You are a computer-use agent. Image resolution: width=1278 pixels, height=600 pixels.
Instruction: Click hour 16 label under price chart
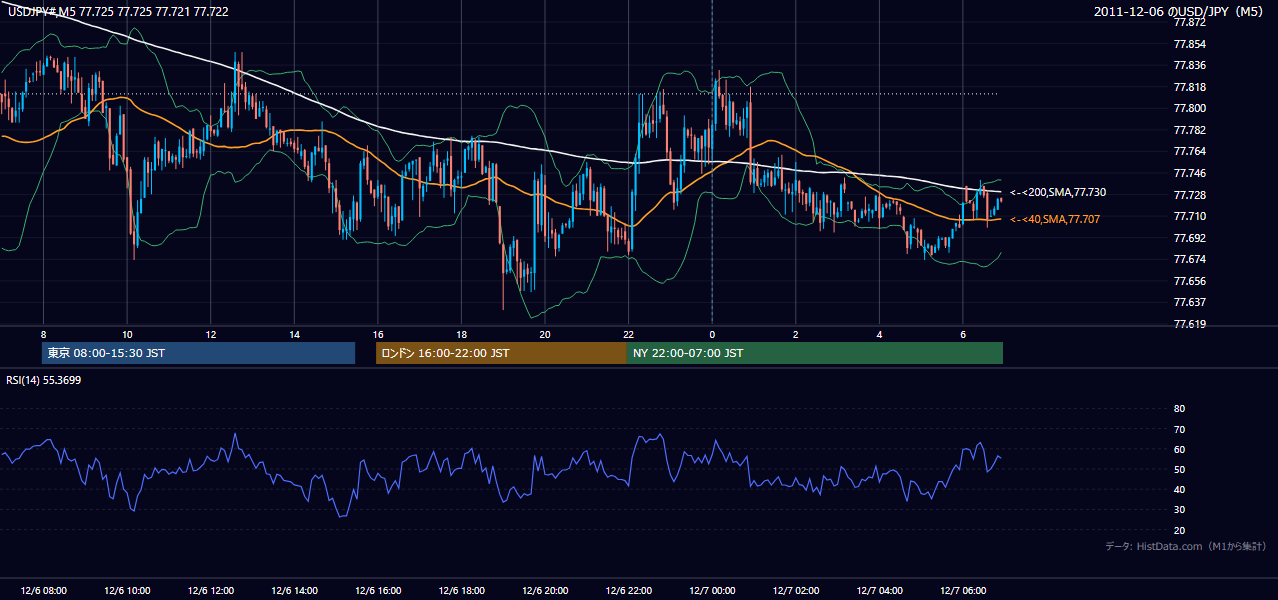(377, 334)
